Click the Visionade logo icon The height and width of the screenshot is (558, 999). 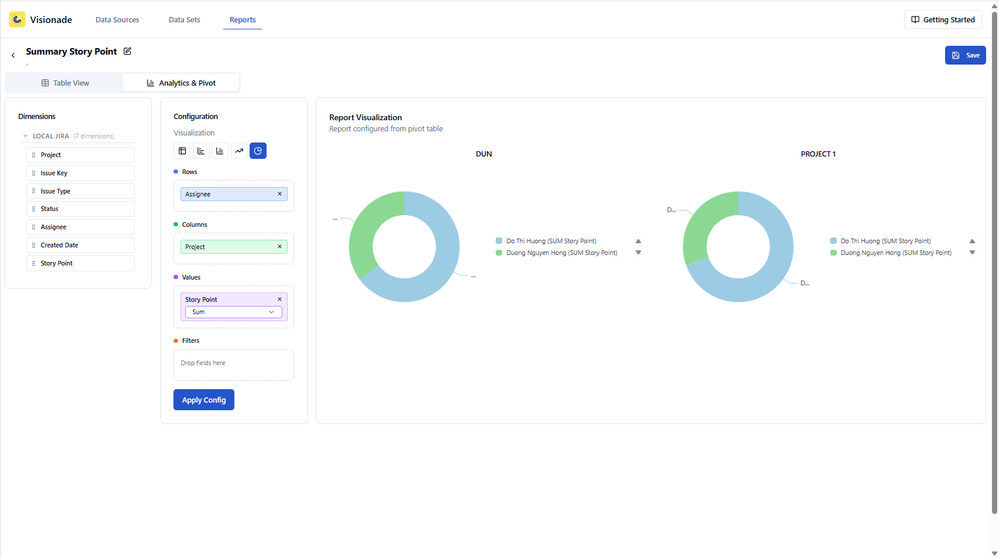(17, 20)
